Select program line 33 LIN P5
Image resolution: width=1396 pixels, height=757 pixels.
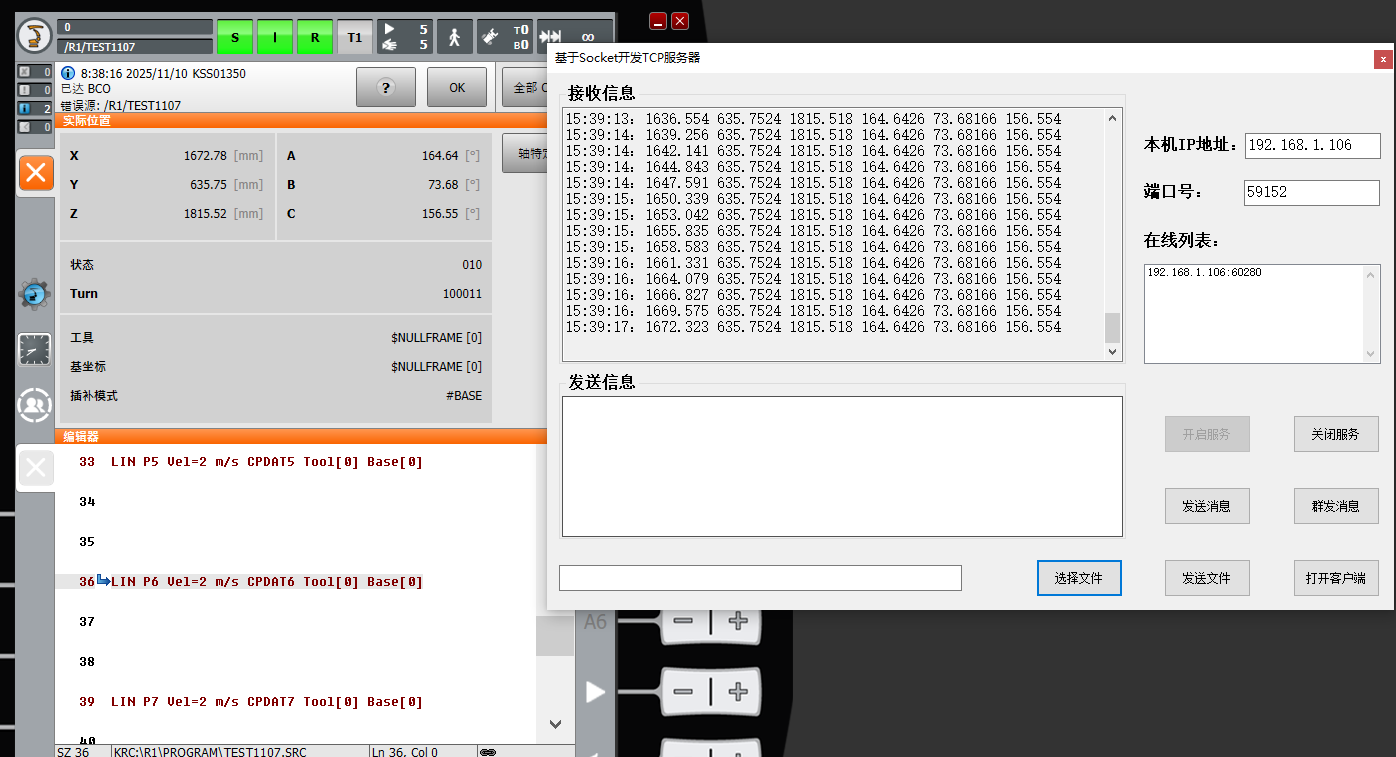point(267,462)
